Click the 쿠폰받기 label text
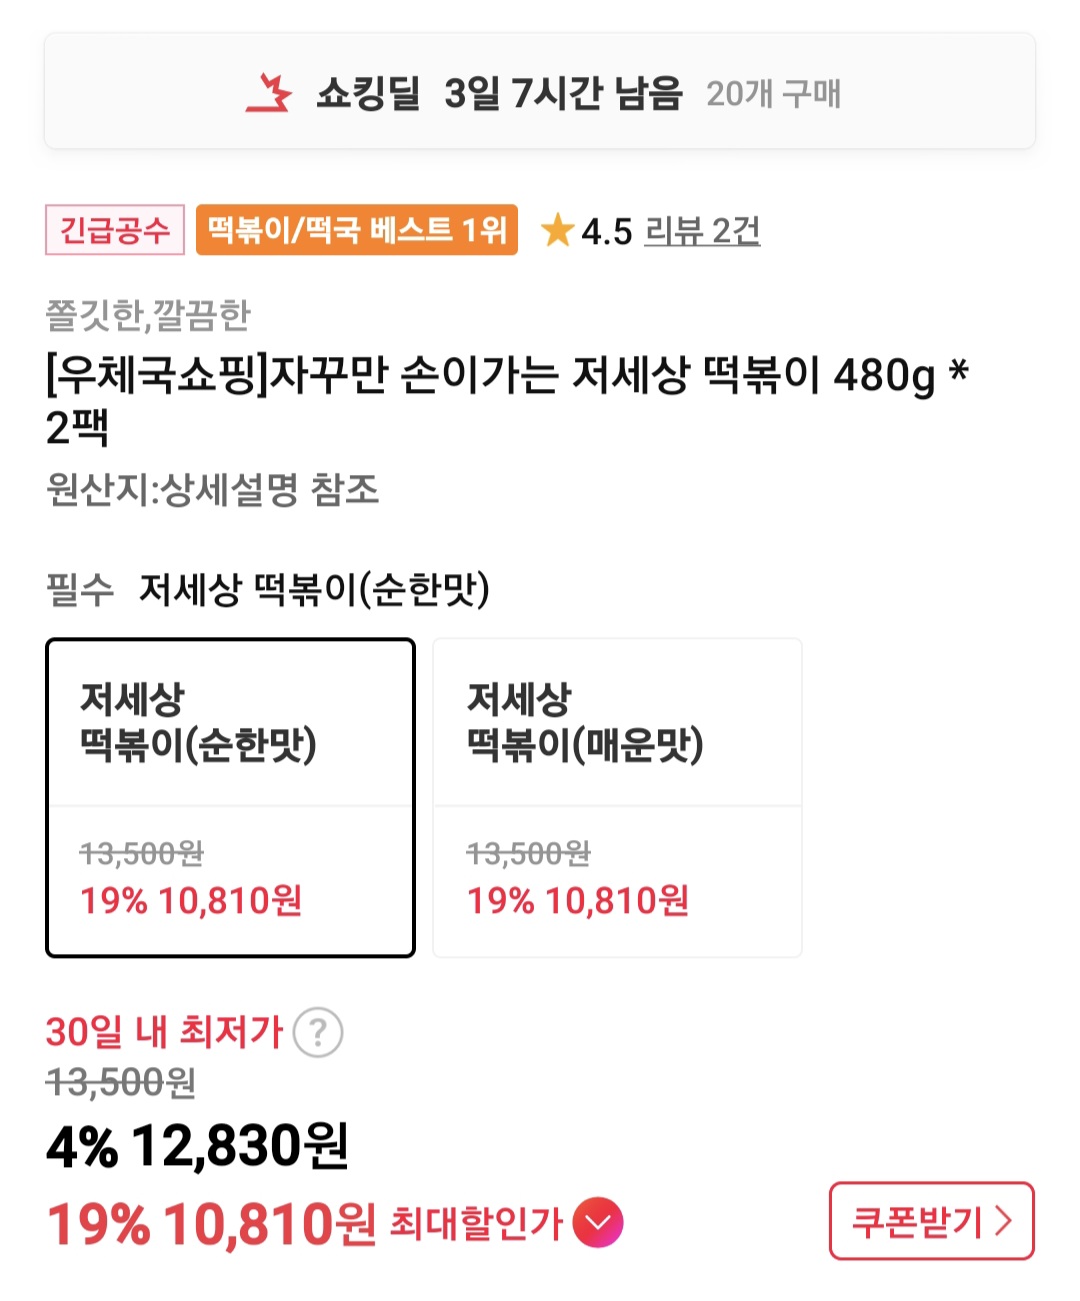Screen dimensions: 1080x1301 tap(917, 1221)
